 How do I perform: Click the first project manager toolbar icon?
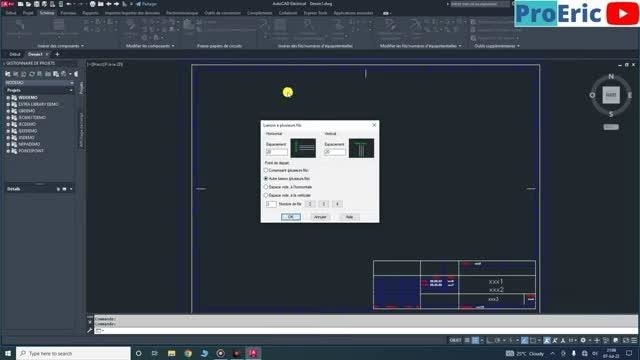click(x=8, y=74)
